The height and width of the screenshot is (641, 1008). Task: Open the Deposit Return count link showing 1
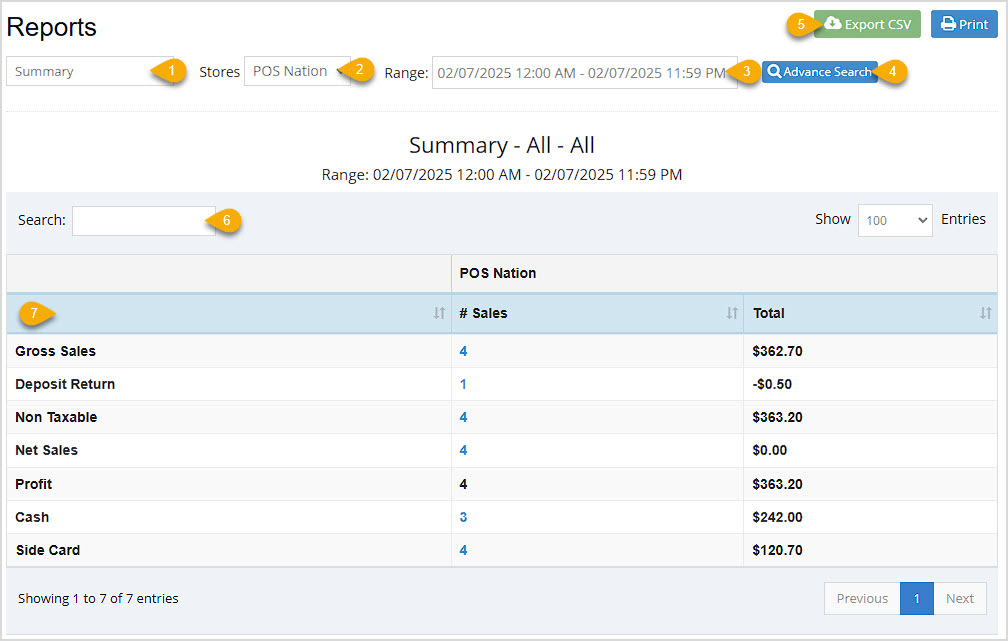[461, 384]
